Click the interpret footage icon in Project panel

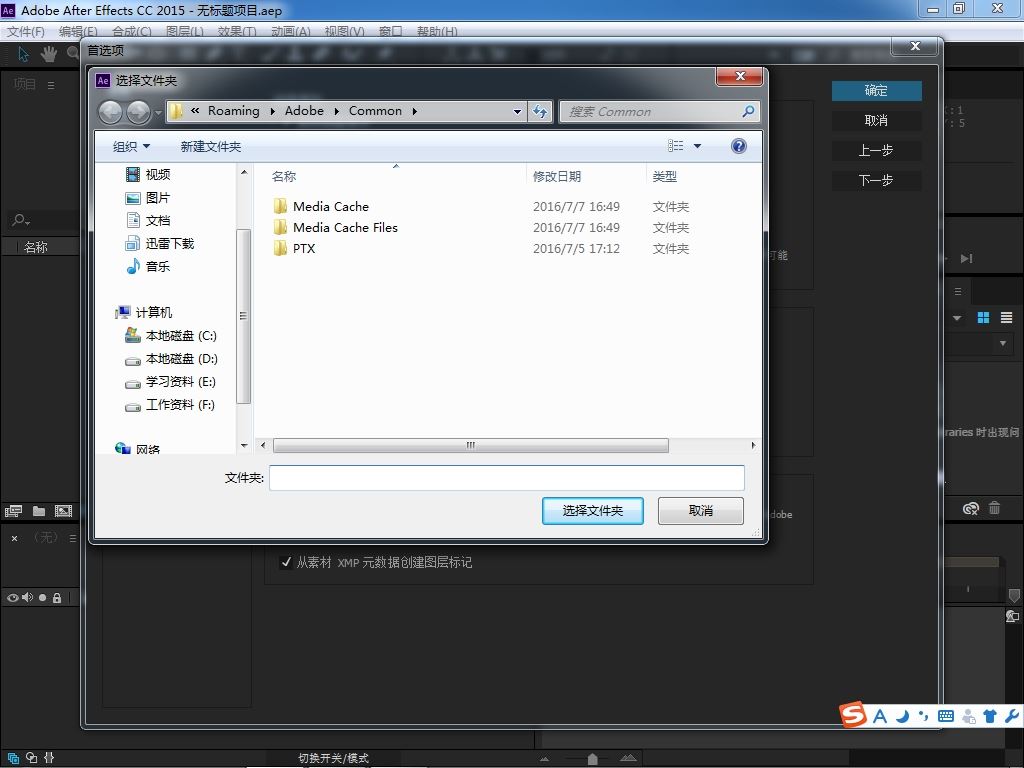pyautogui.click(x=14, y=511)
